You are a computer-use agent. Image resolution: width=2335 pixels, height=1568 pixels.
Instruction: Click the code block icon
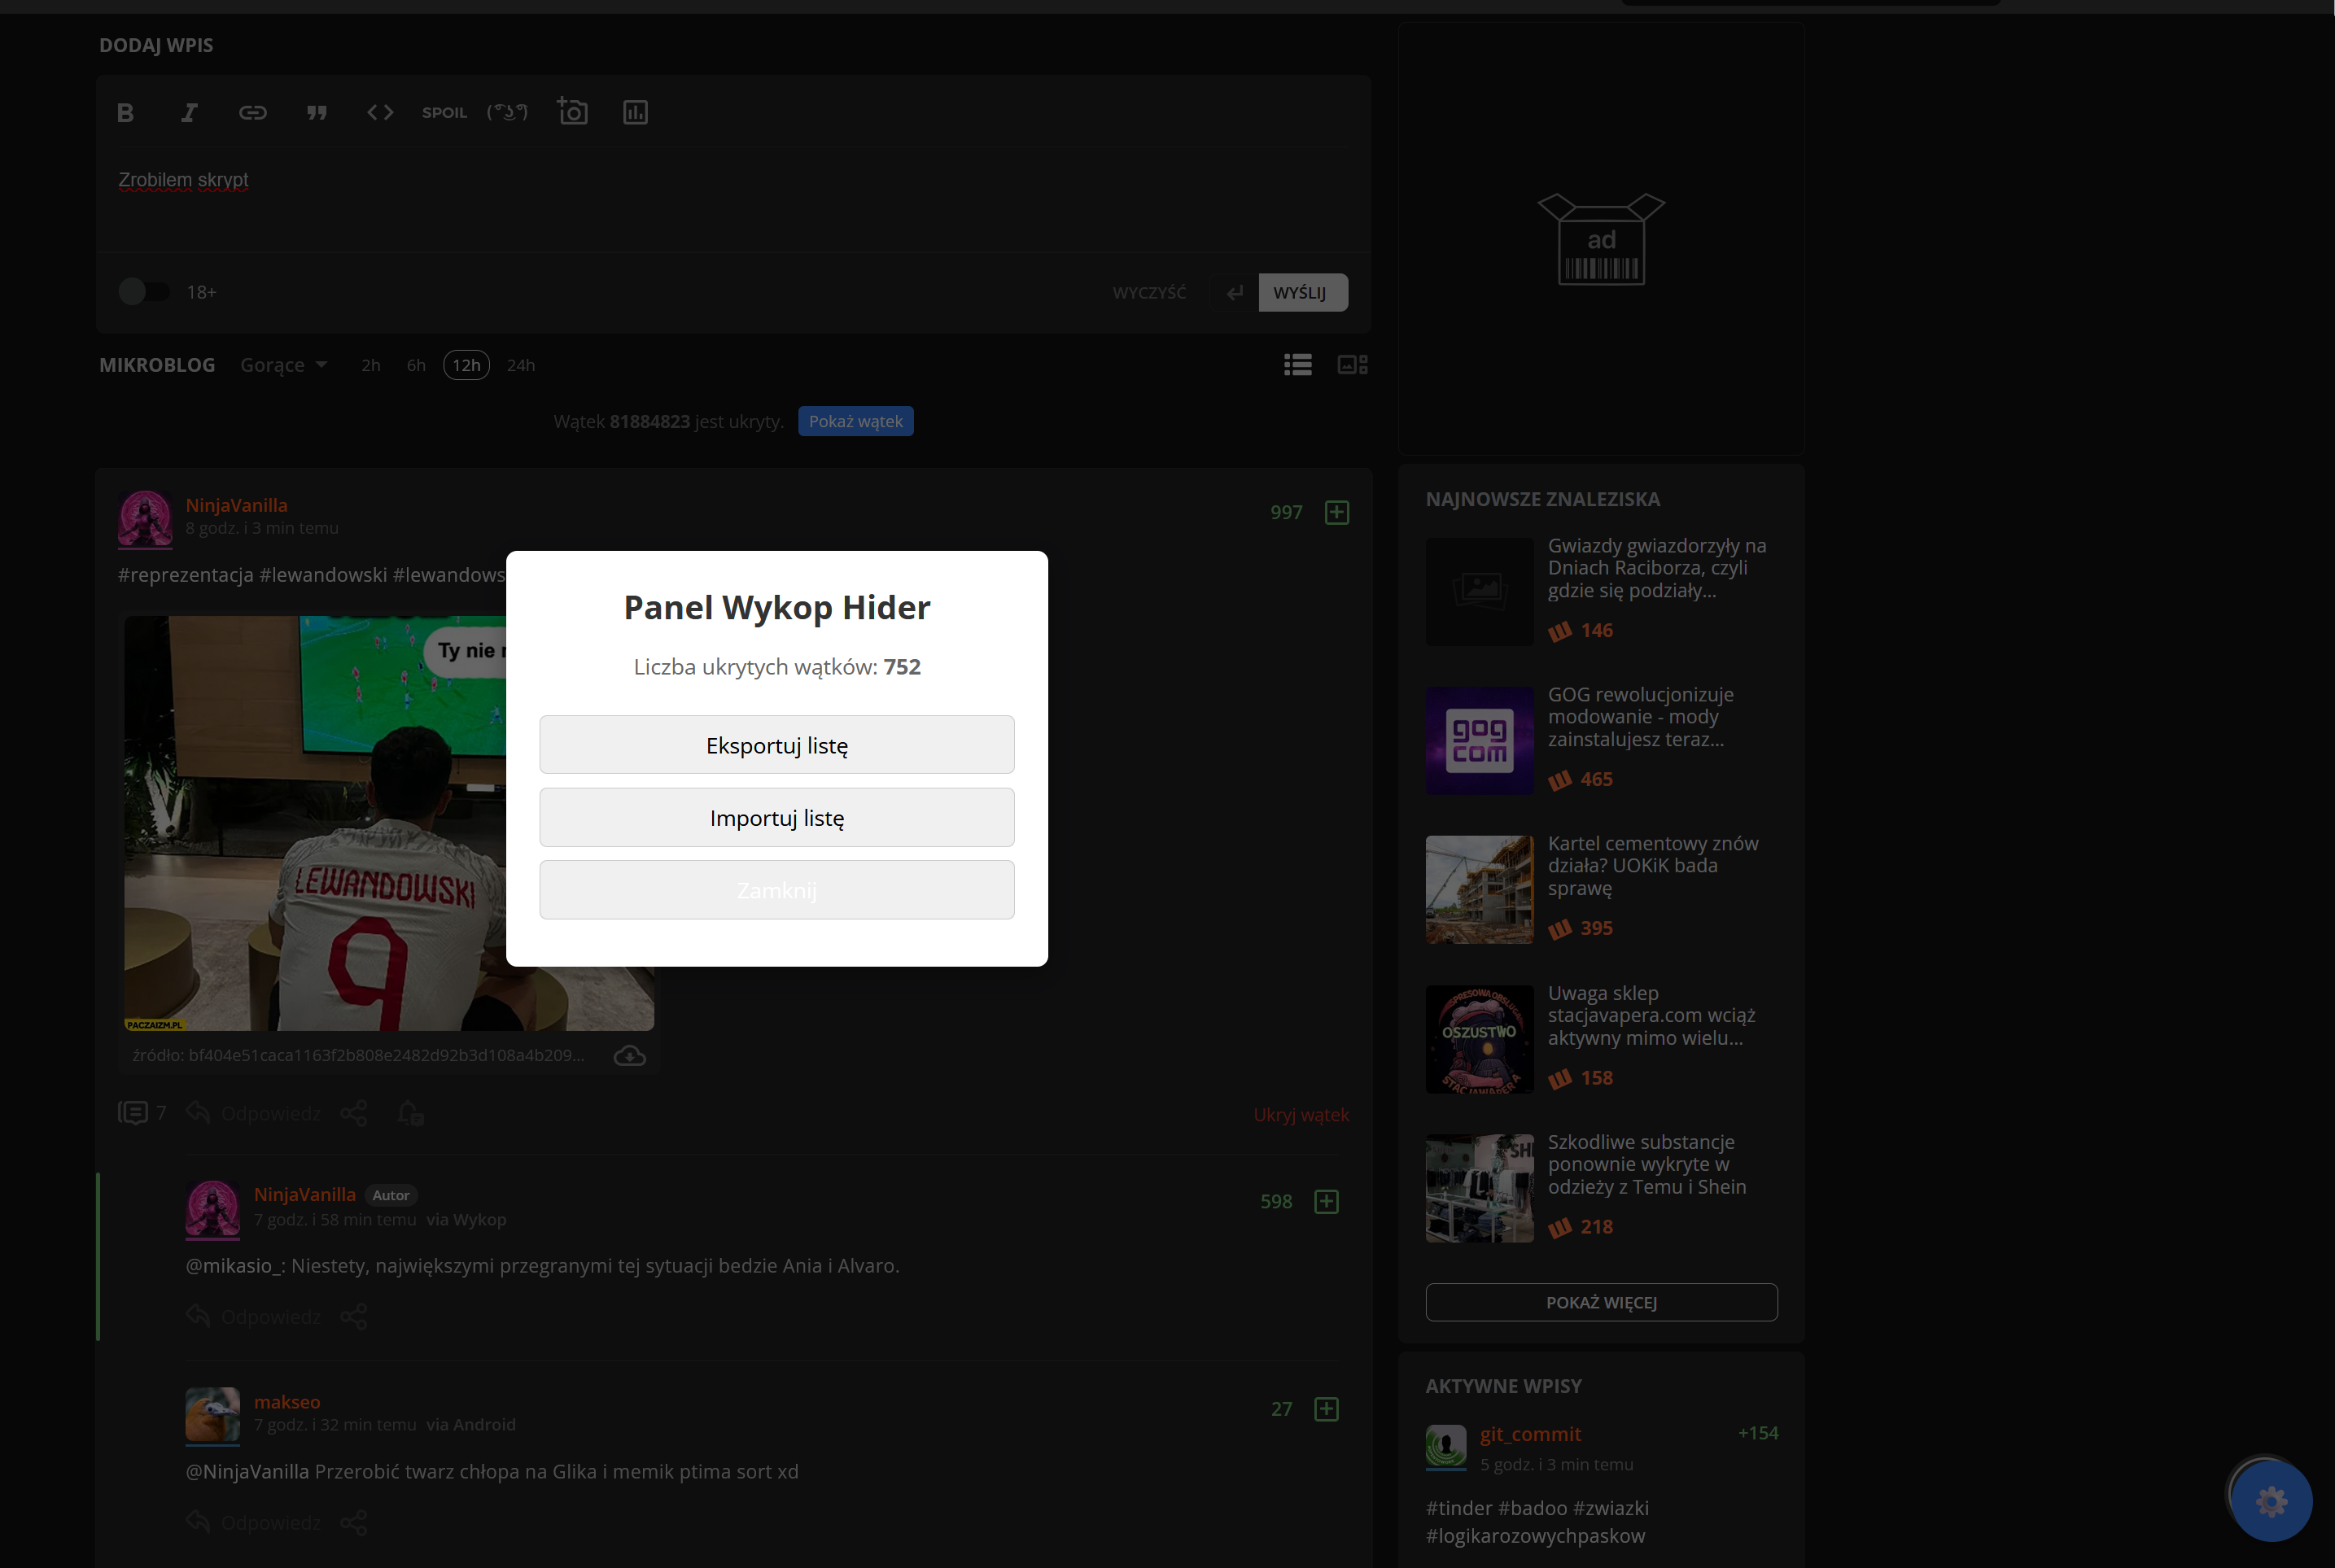380,113
